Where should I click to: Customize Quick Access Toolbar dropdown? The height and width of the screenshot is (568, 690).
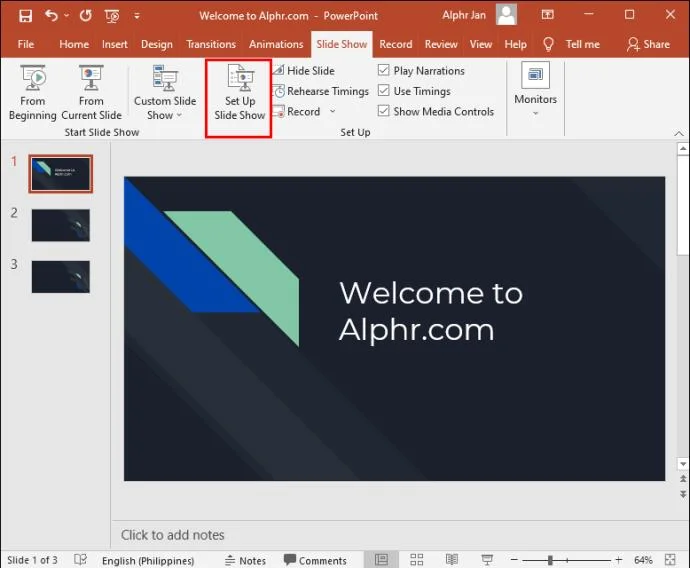coord(137,16)
